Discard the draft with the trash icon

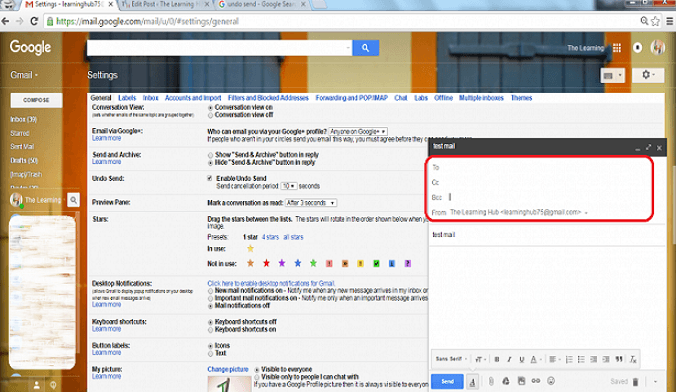pyautogui.click(x=635, y=382)
